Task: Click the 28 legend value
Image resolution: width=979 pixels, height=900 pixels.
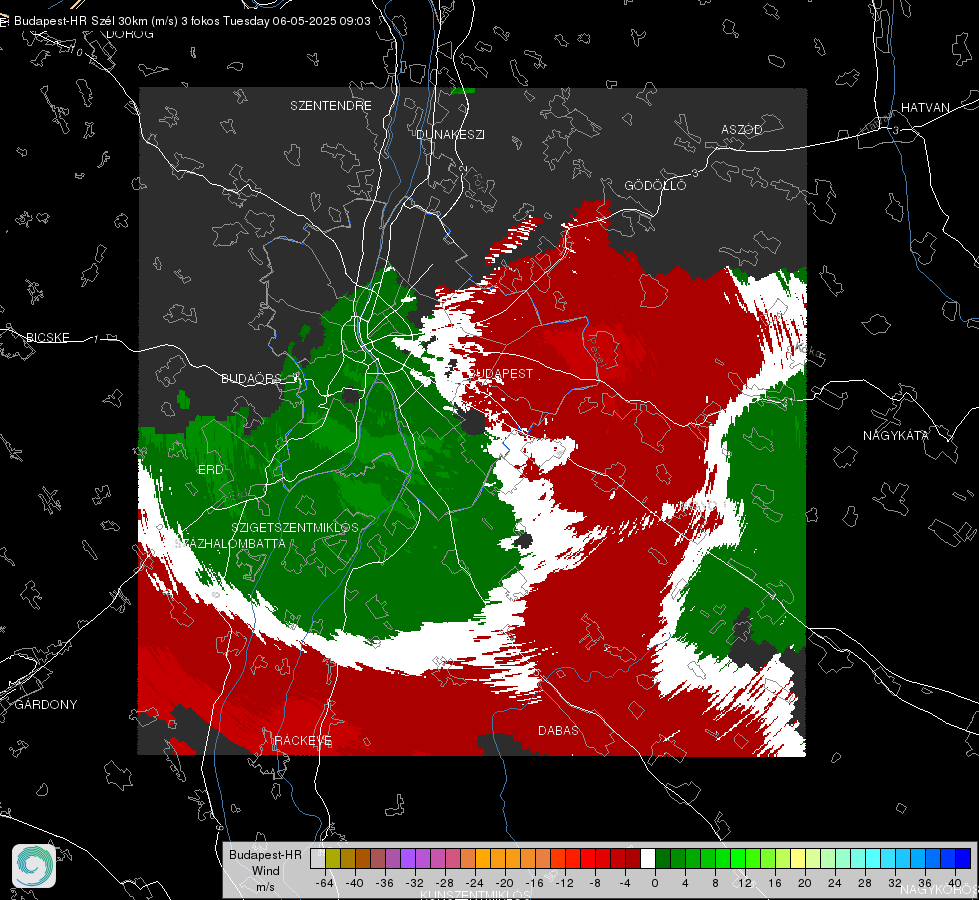Action: pos(865,883)
